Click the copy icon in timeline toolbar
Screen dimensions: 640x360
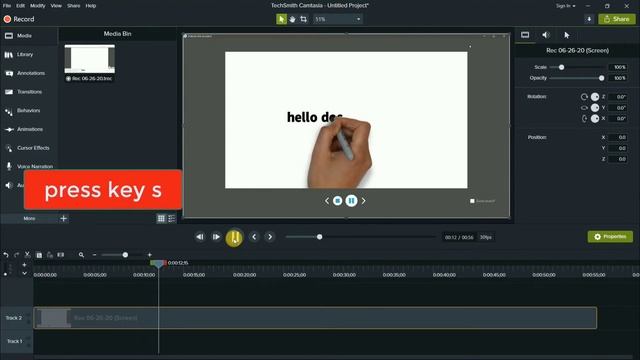39,255
